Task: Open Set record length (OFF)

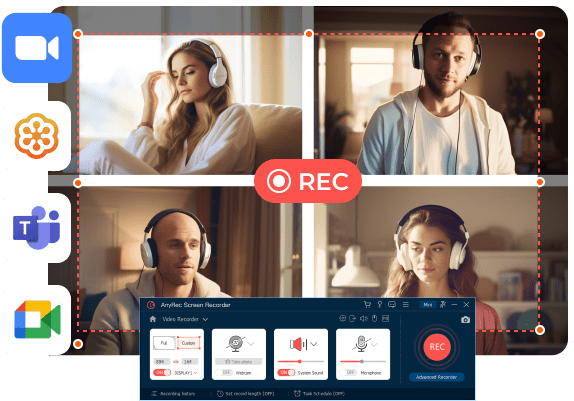Action: pos(250,394)
